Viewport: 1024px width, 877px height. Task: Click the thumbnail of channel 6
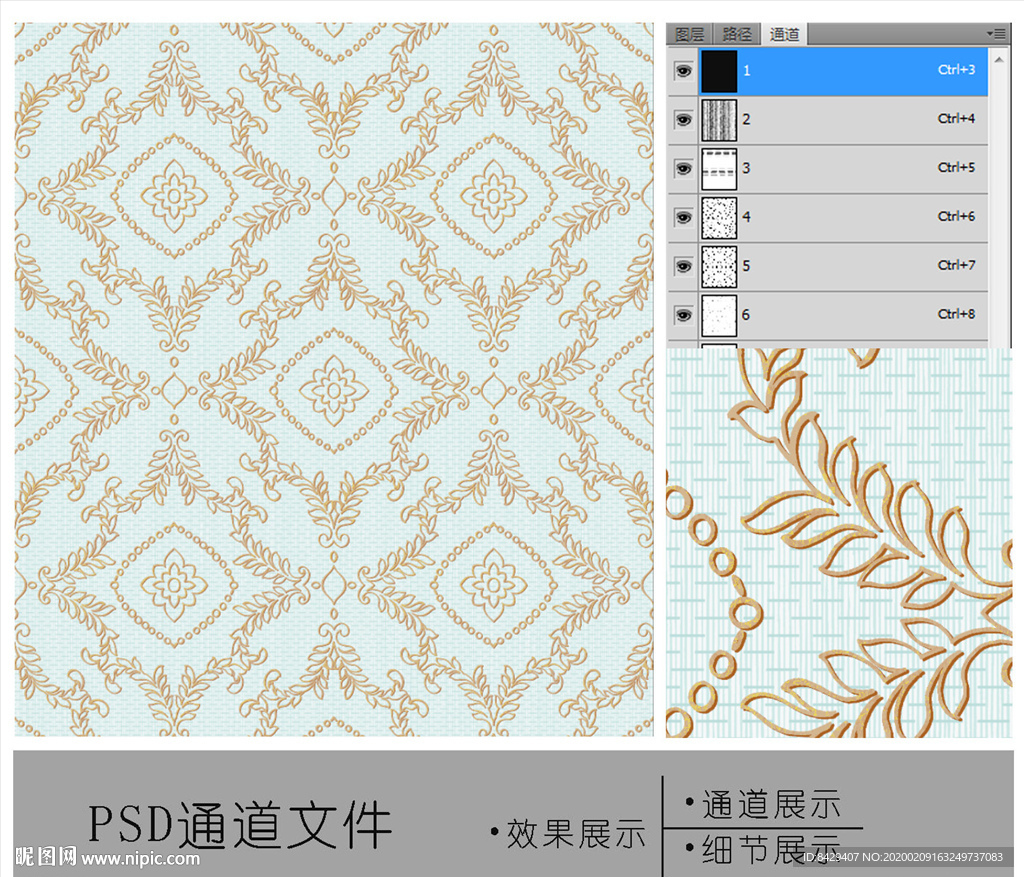click(x=719, y=316)
